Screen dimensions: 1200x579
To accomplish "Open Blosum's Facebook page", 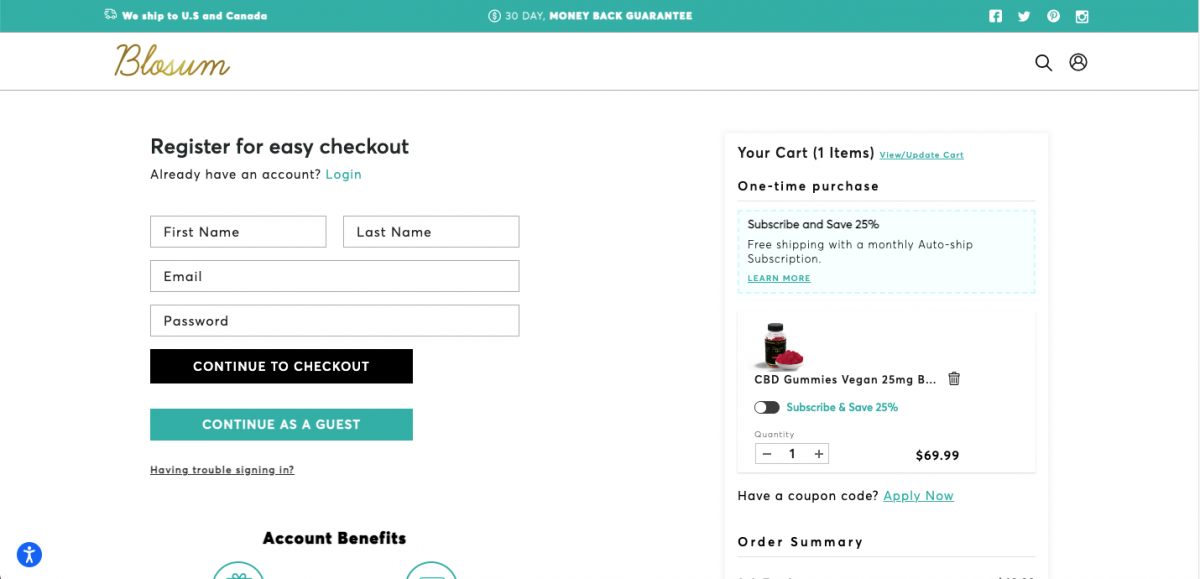I will click(x=995, y=15).
